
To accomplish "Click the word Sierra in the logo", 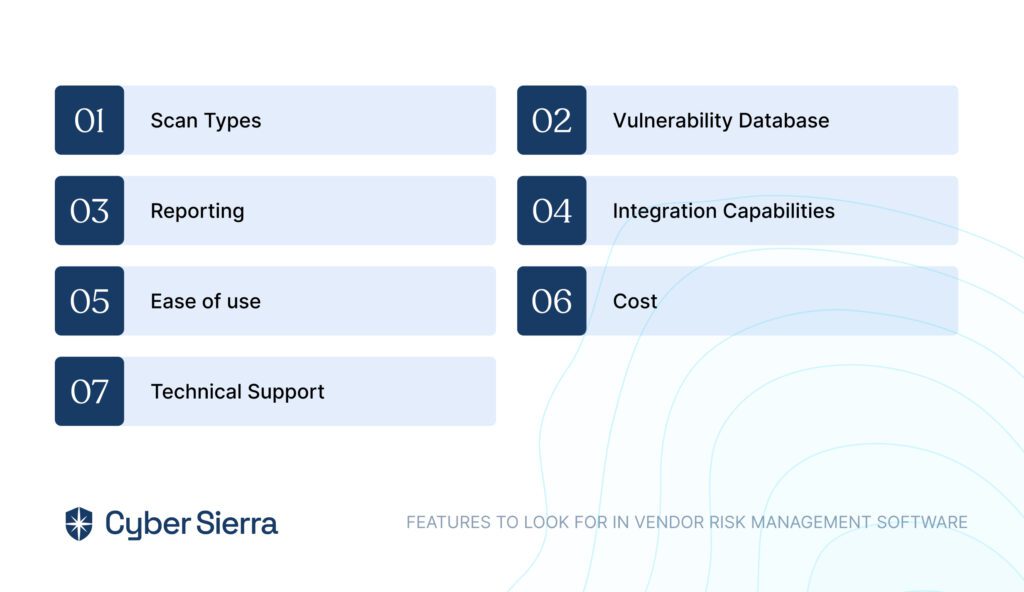I will click(x=237, y=523).
